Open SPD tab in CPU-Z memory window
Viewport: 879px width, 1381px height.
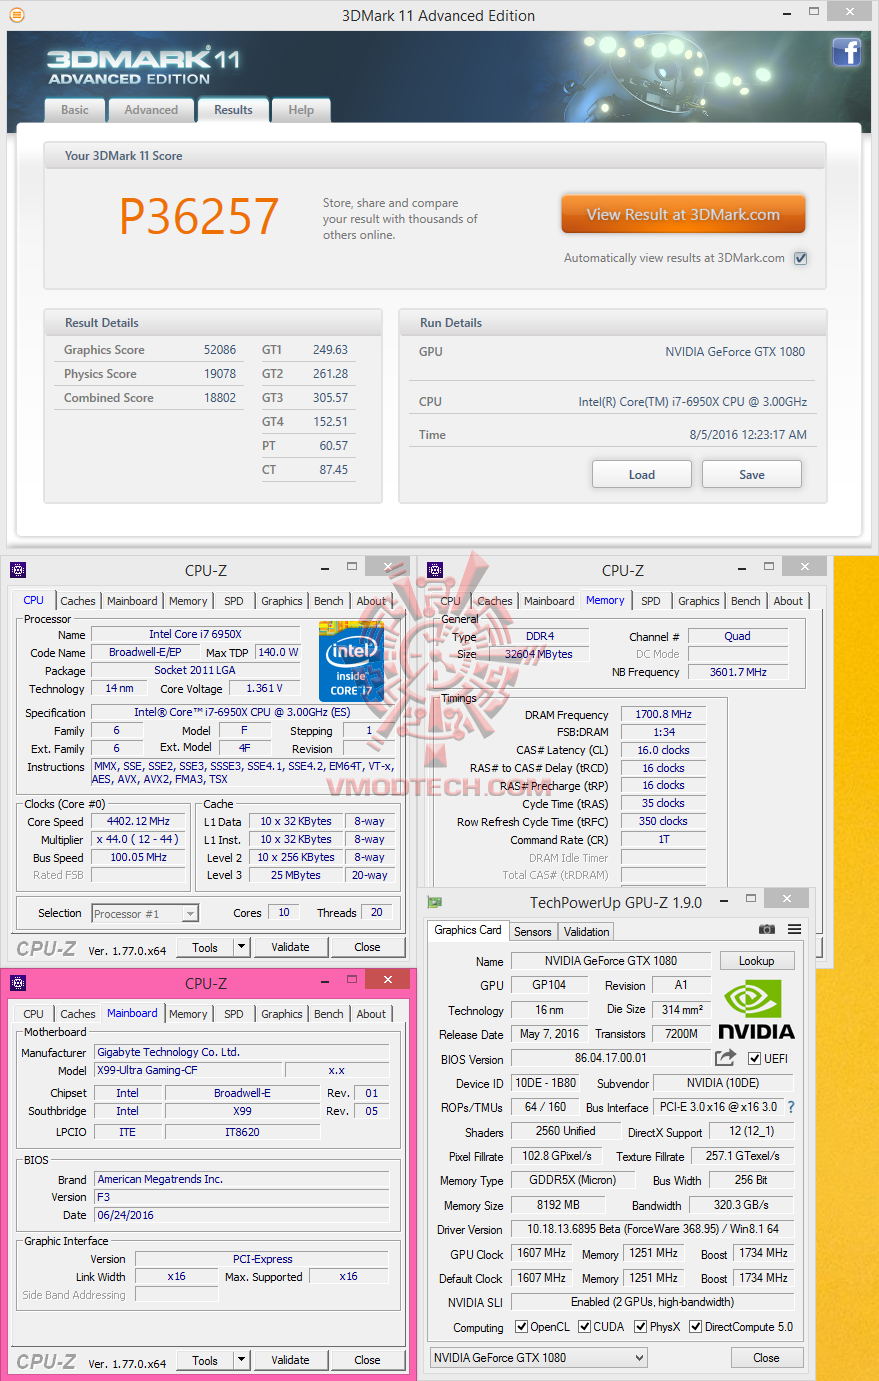[x=651, y=601]
